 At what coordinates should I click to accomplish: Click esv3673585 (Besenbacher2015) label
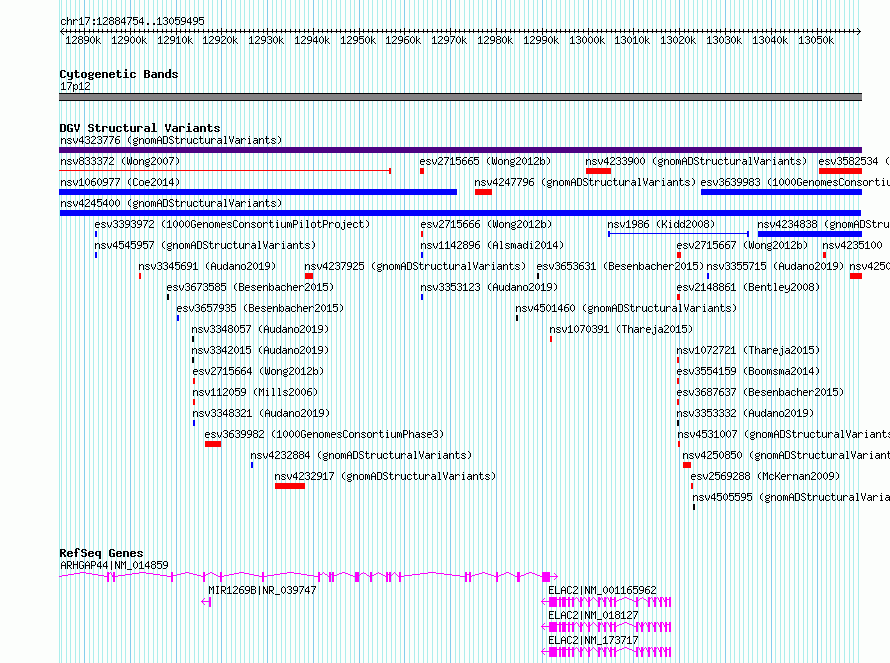250,287
